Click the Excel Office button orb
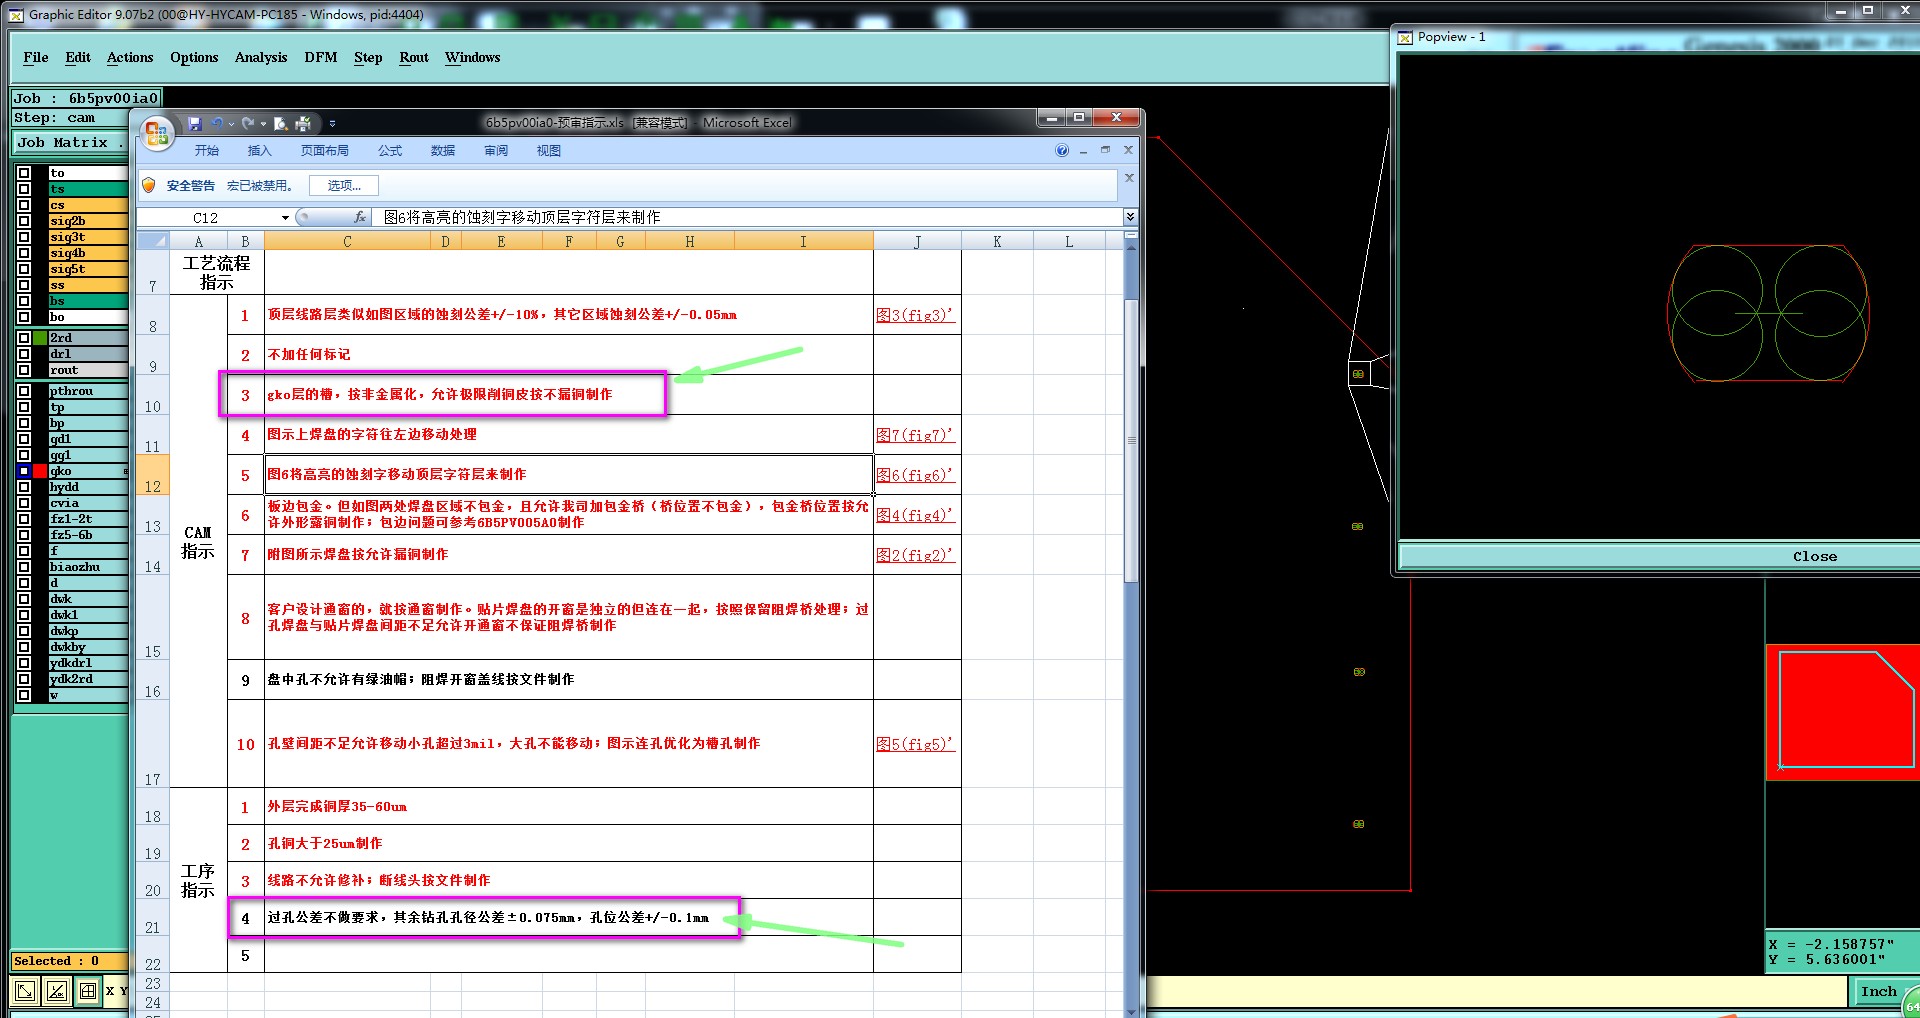Screen dimensions: 1920x1018 tap(157, 132)
